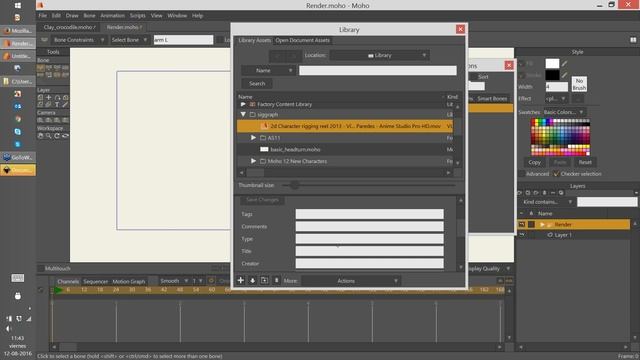Select the Zoom Workspace magnifier tool
This screenshot has width=640, height=360.
49,136
